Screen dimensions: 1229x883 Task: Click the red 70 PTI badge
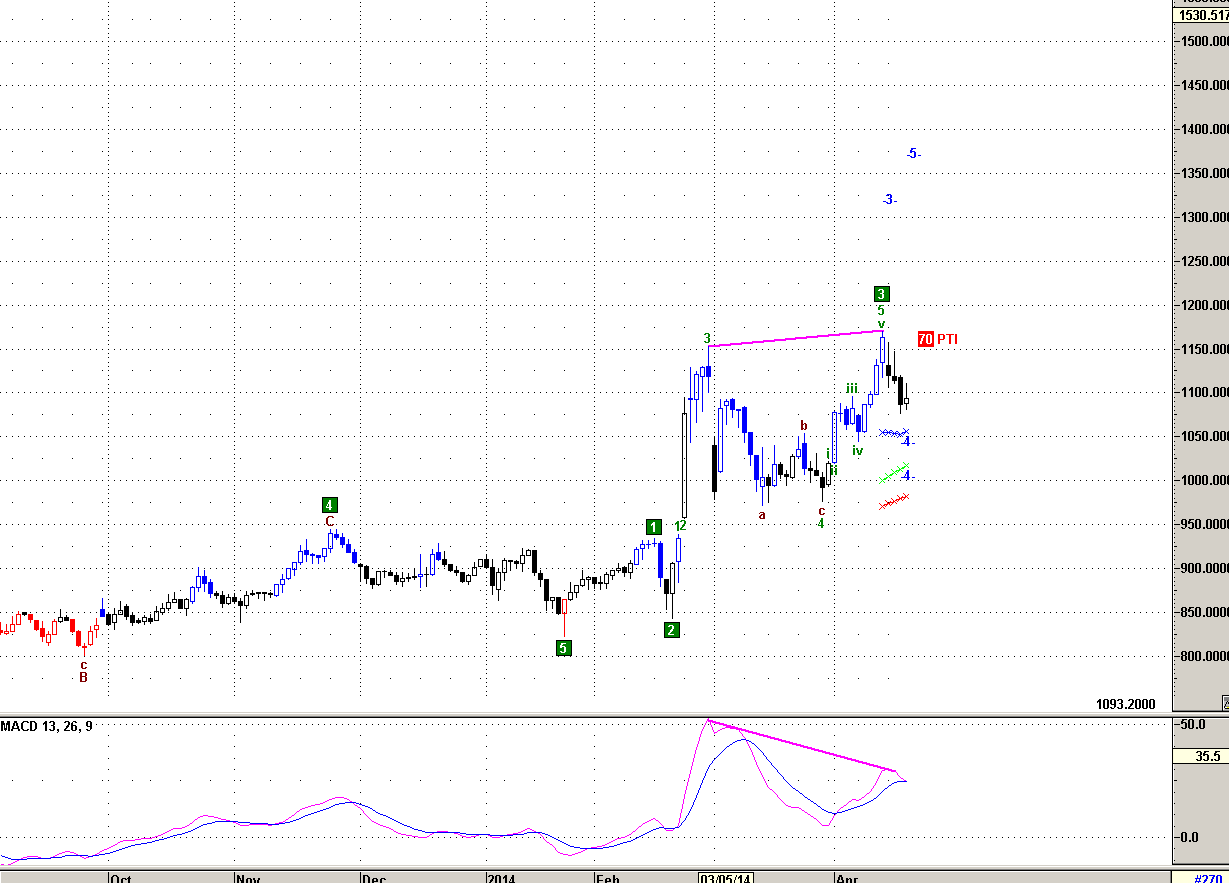coord(925,339)
